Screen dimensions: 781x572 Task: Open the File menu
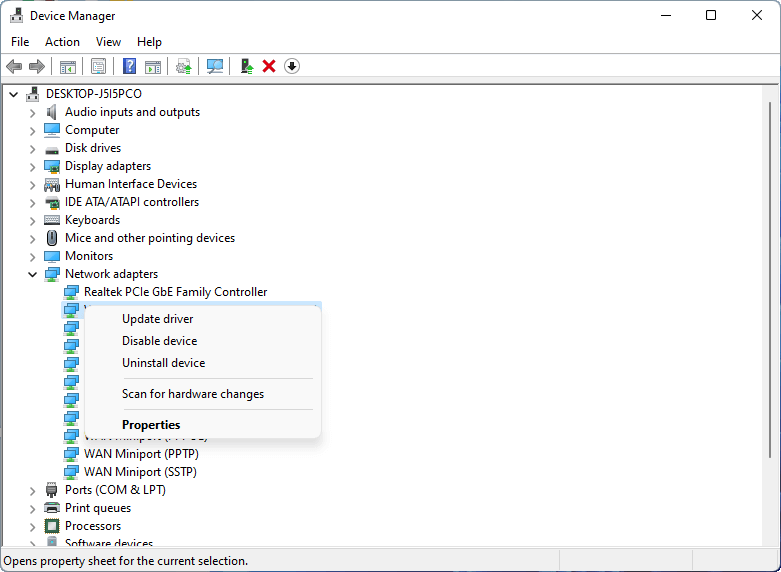coord(20,42)
